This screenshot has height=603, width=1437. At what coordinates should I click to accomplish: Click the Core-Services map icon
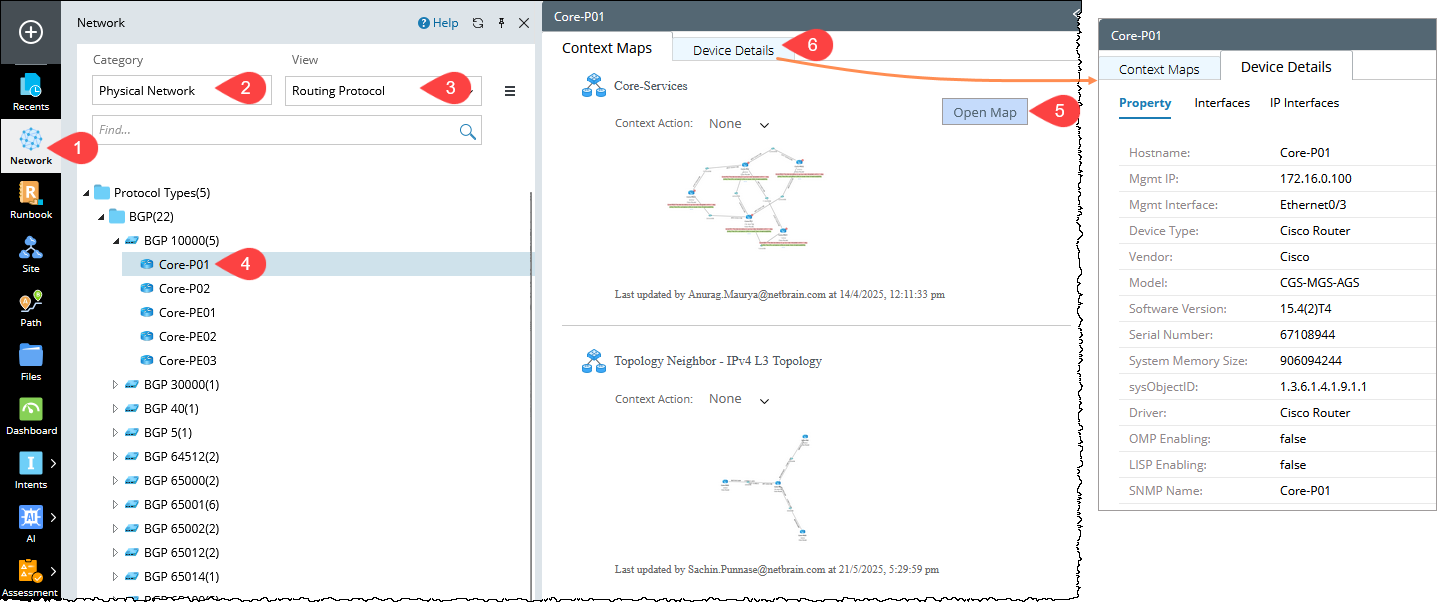pos(594,86)
